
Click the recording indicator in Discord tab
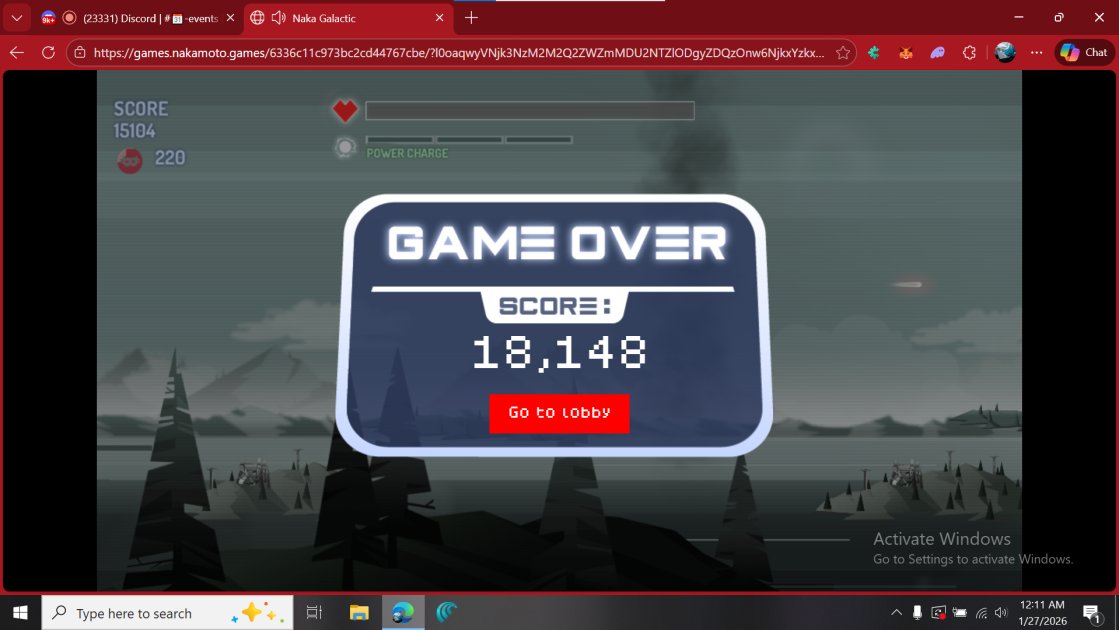click(x=69, y=18)
